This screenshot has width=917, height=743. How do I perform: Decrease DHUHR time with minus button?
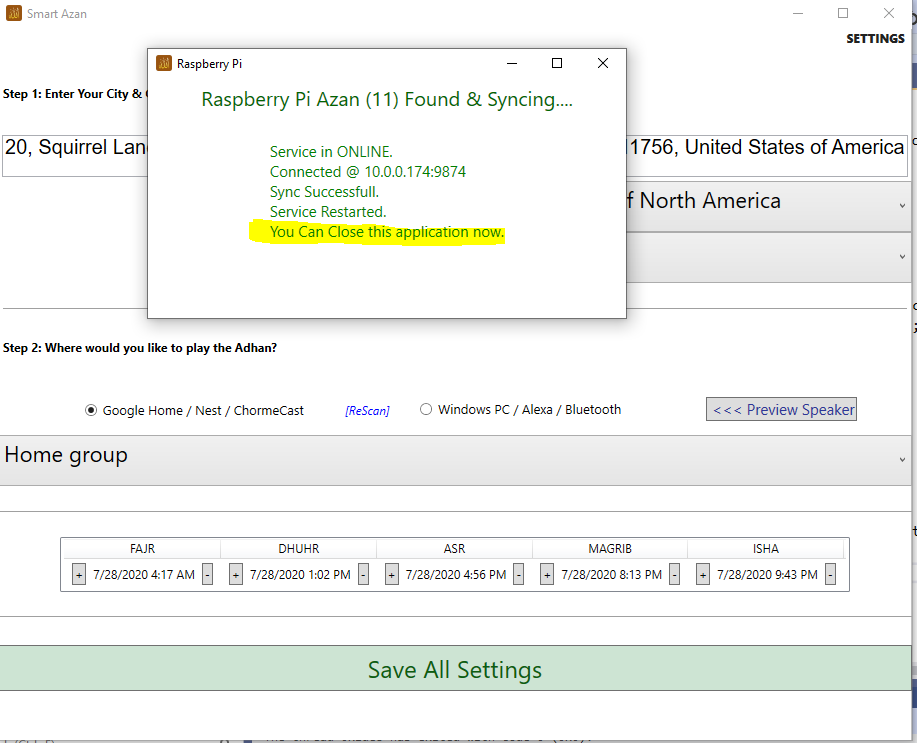363,575
